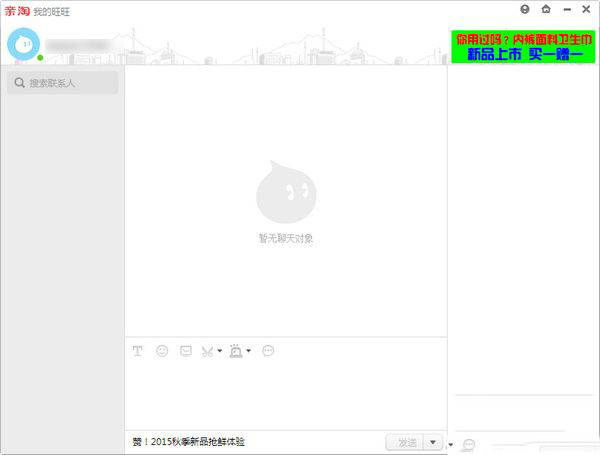Open the 2015秋季新品抢鲜体验 promo link
This screenshot has width=600, height=455.
[189, 442]
